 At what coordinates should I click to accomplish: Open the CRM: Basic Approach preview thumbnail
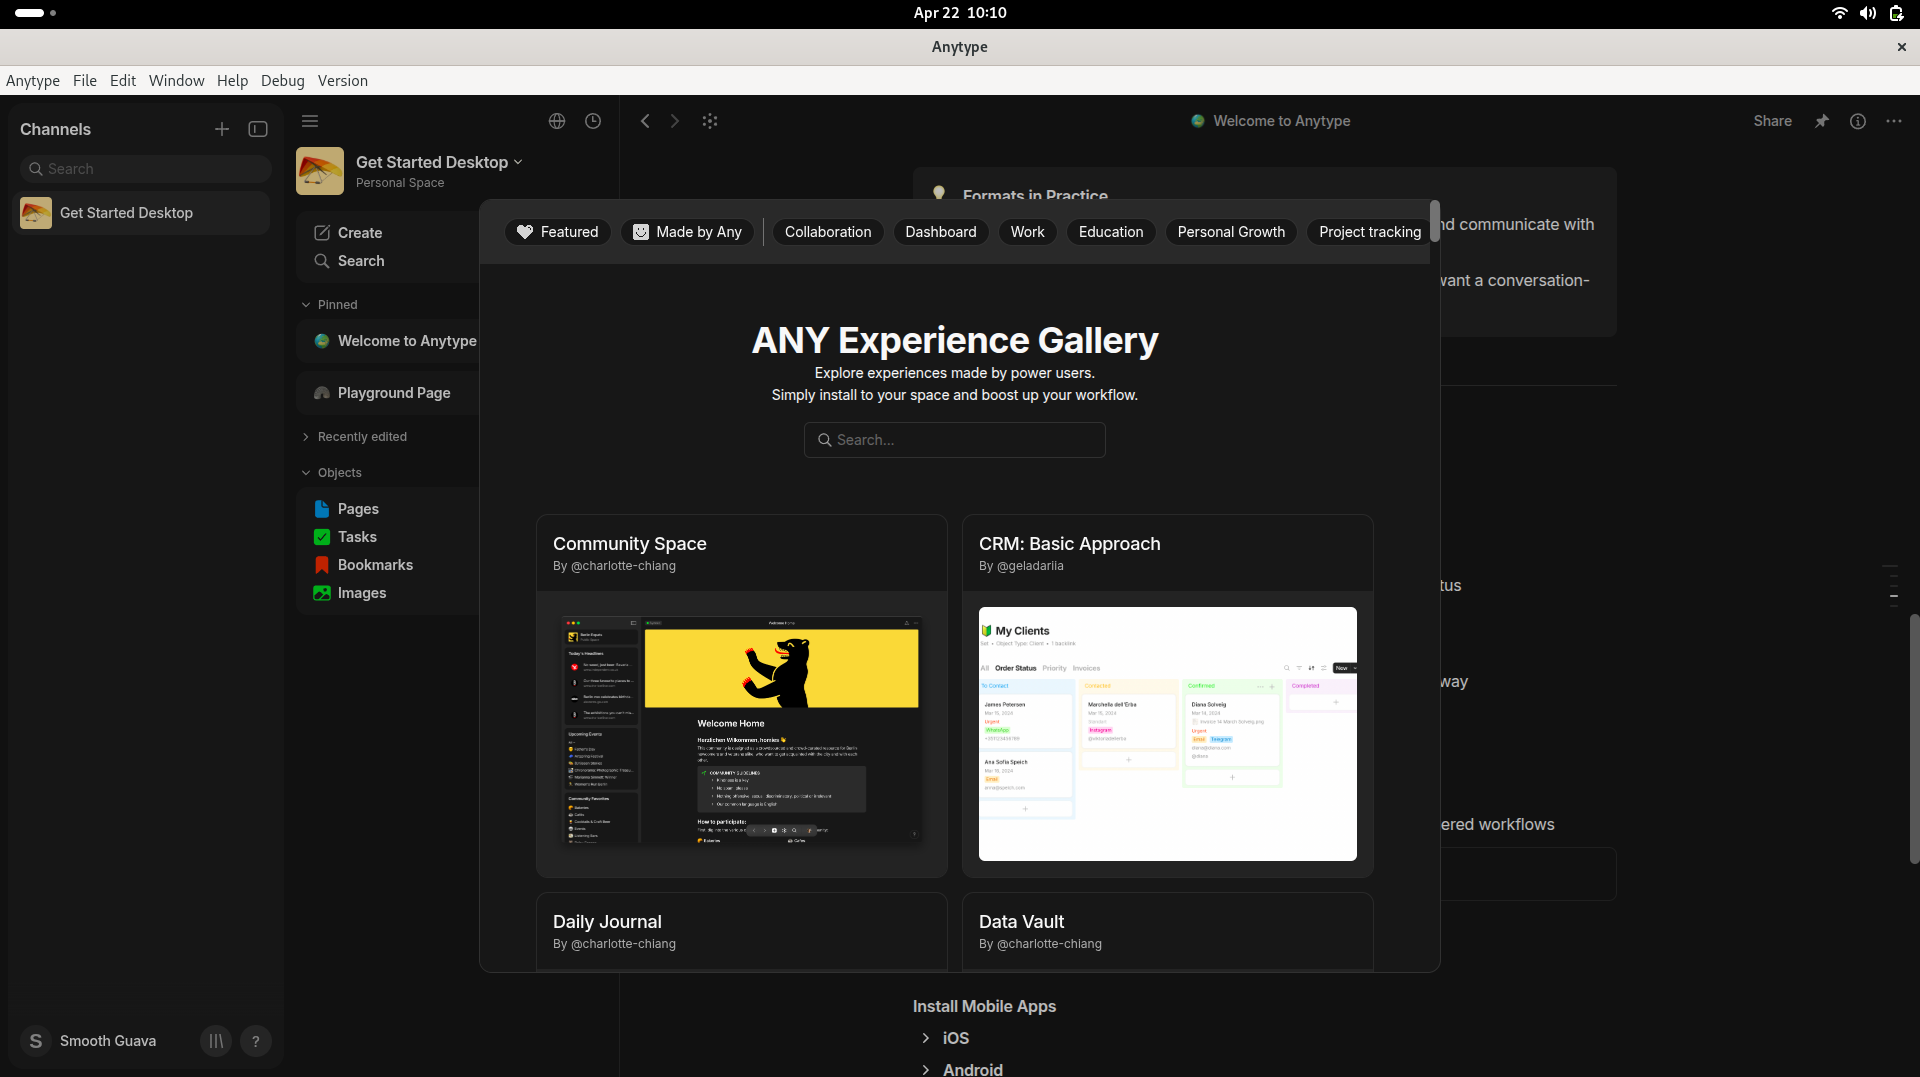point(1167,734)
